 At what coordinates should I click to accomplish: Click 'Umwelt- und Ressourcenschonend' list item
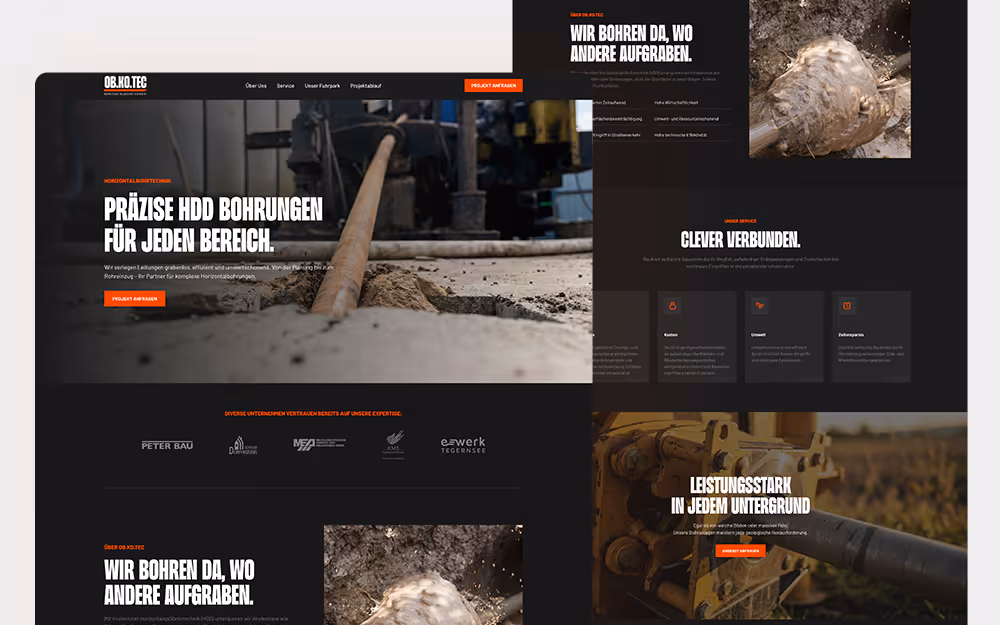[x=686, y=119]
